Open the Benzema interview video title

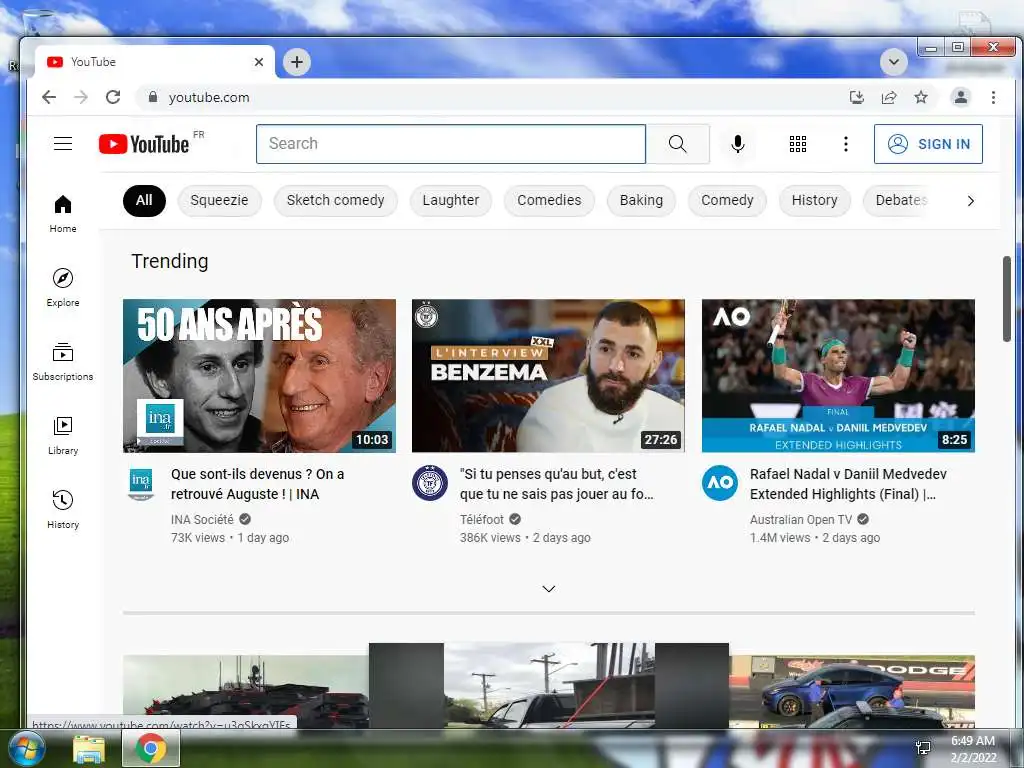pyautogui.click(x=556, y=484)
